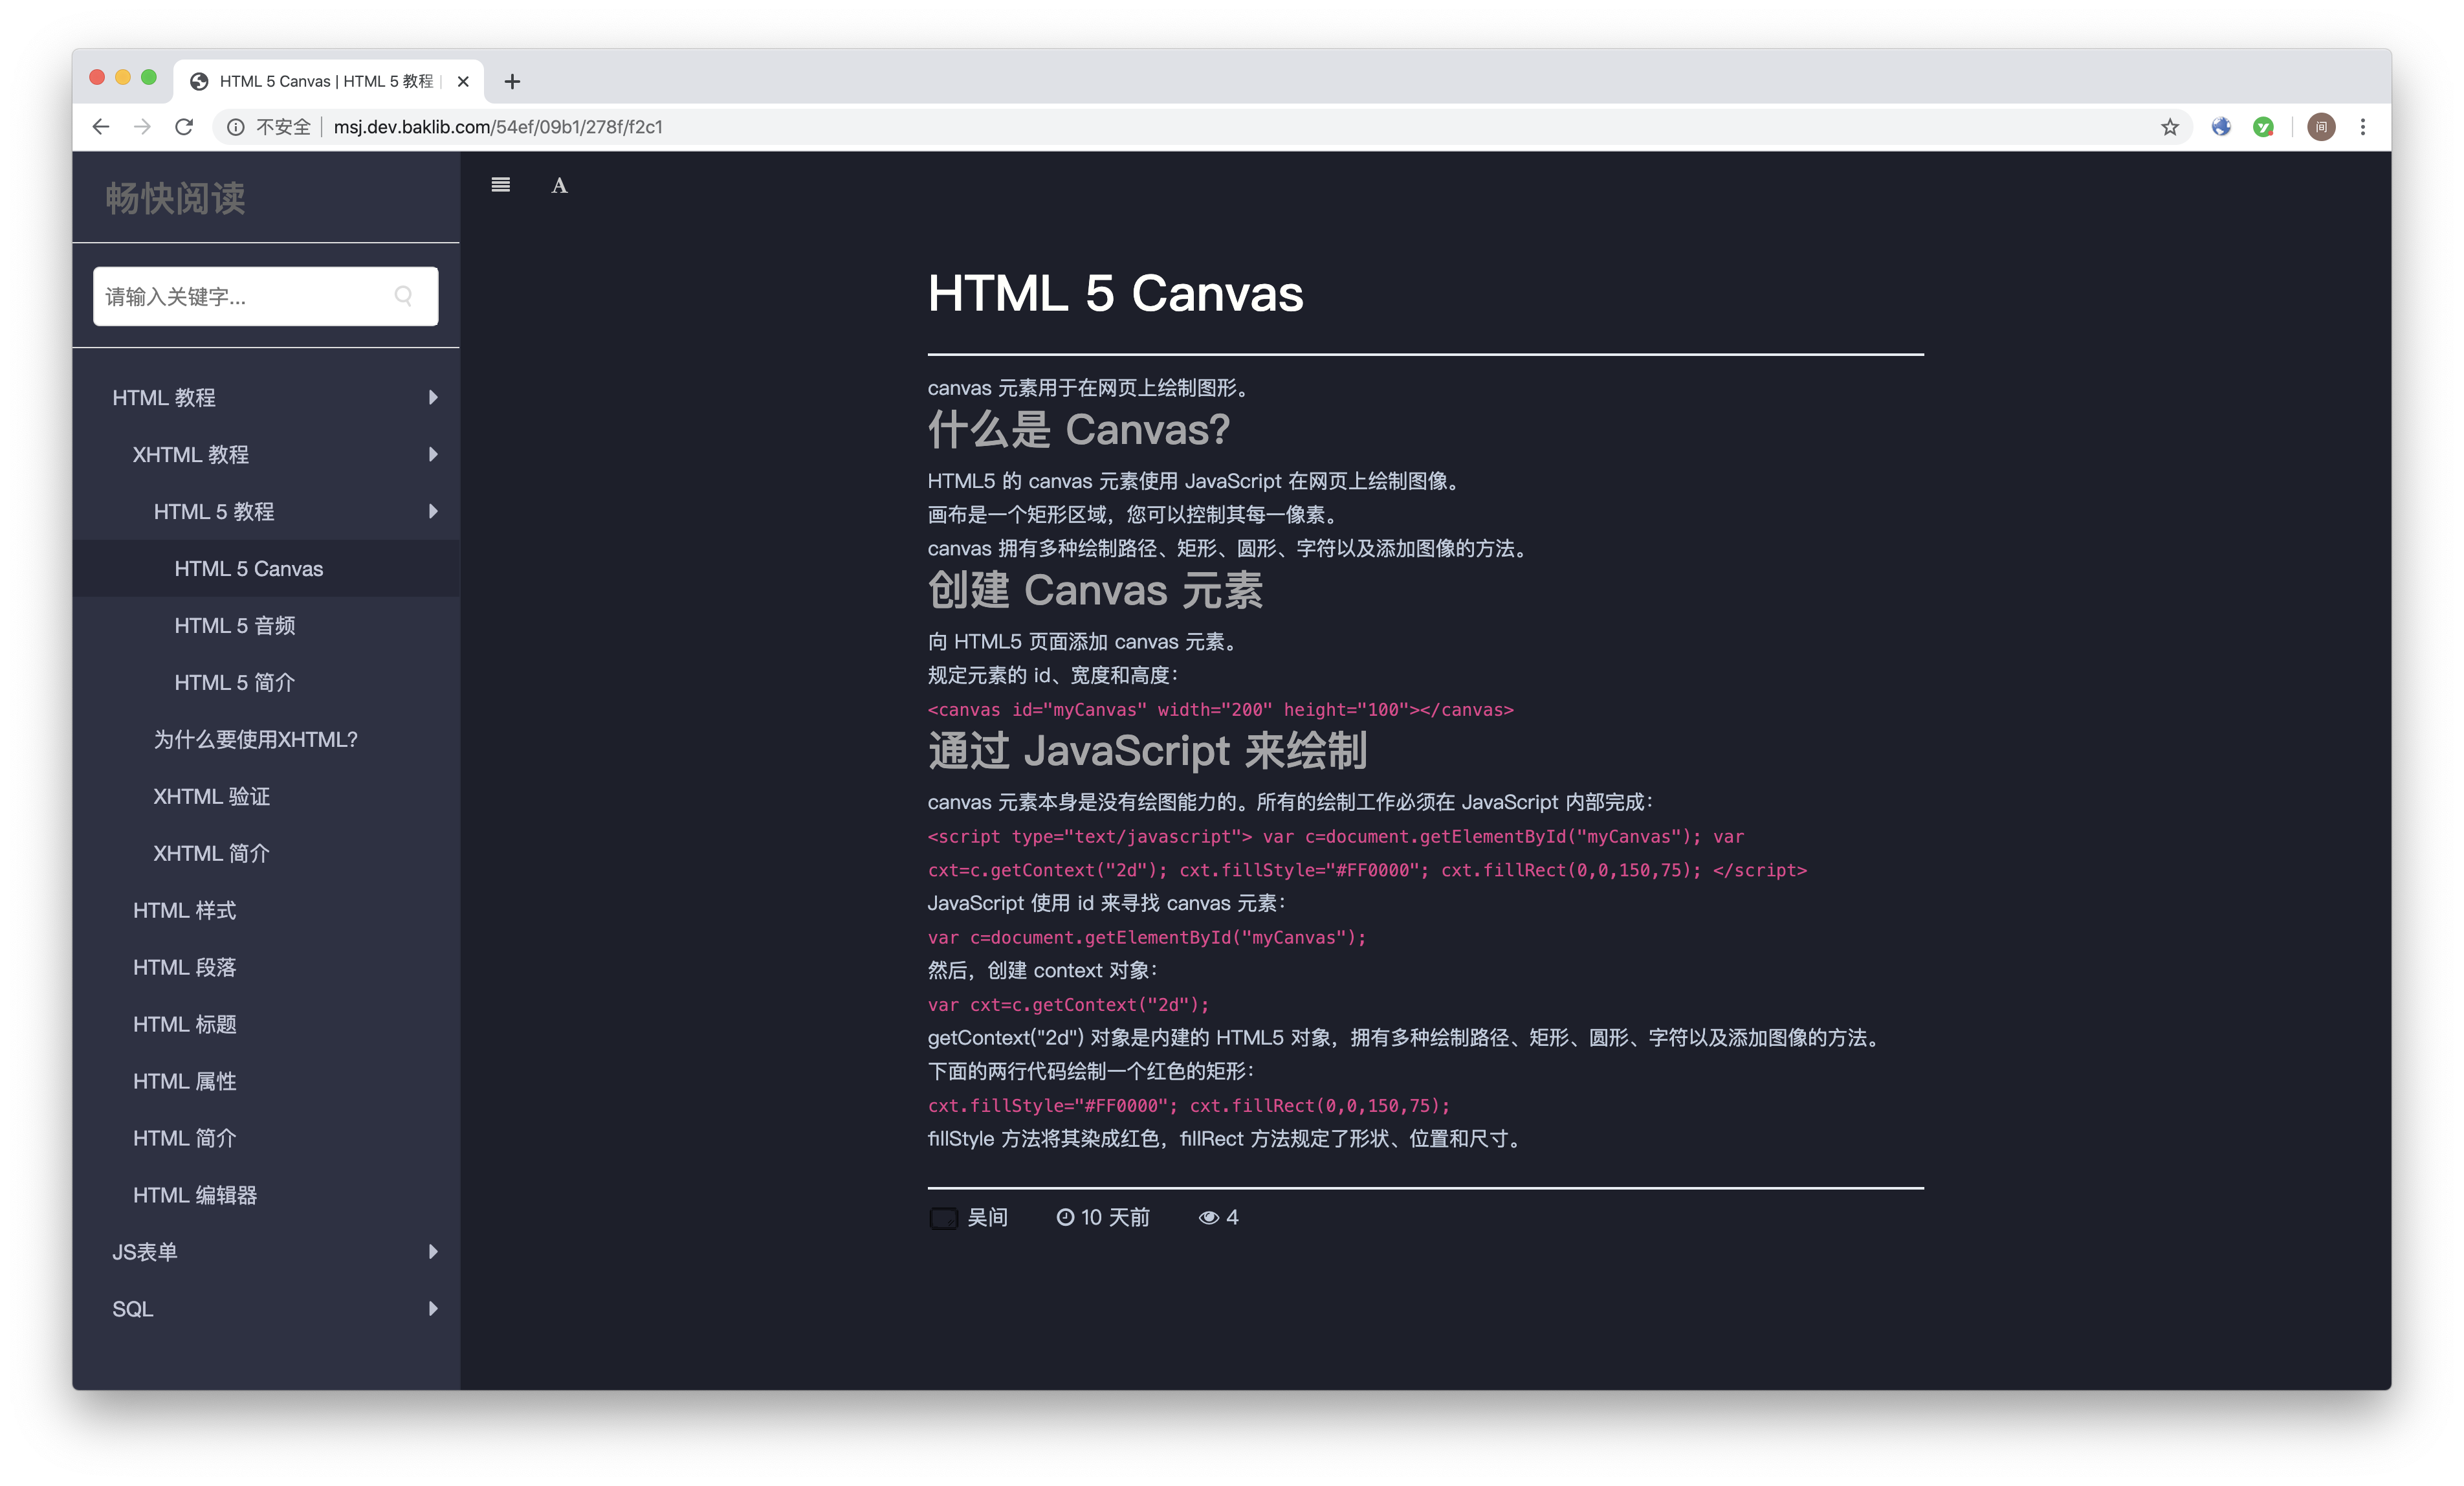
Task: Click the cxt.fillStyle="#FF0000"; cxt.fillRect code line
Action: click(1189, 1106)
